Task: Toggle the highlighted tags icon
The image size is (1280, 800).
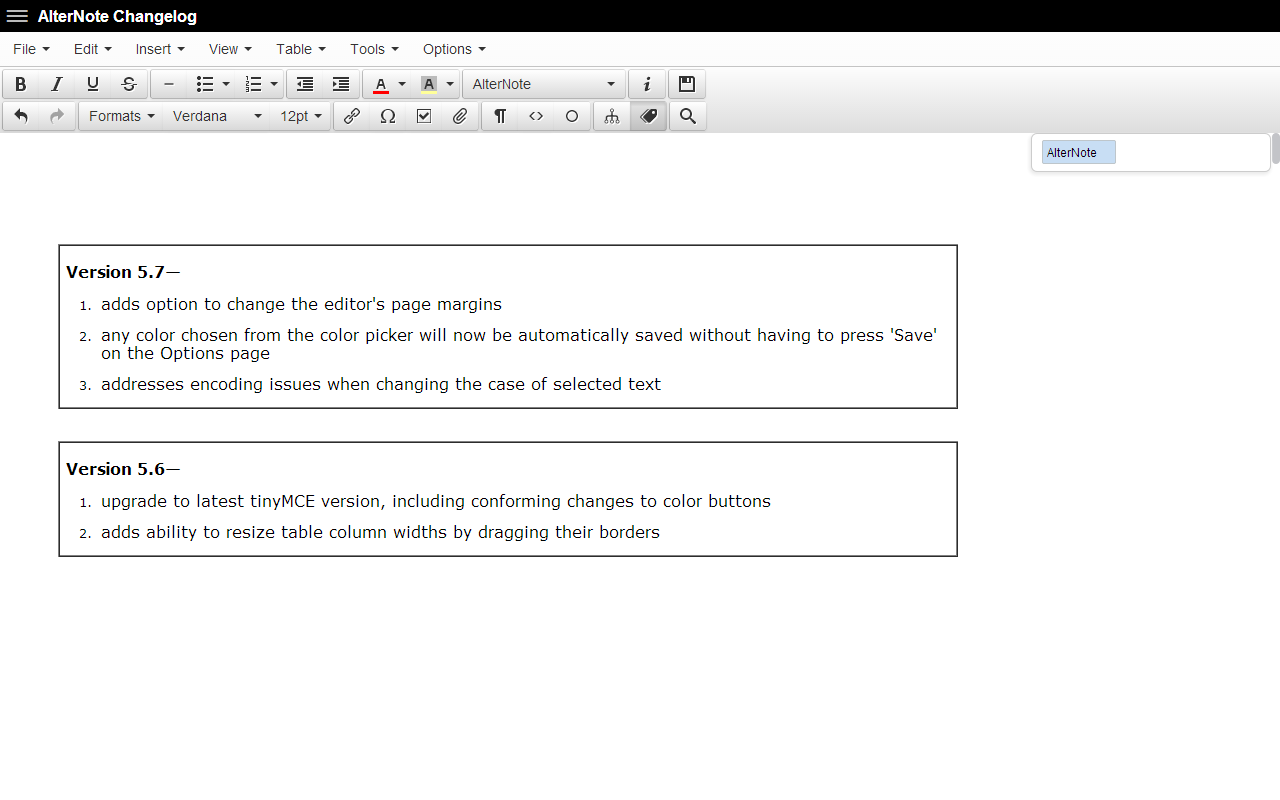Action: [x=648, y=116]
